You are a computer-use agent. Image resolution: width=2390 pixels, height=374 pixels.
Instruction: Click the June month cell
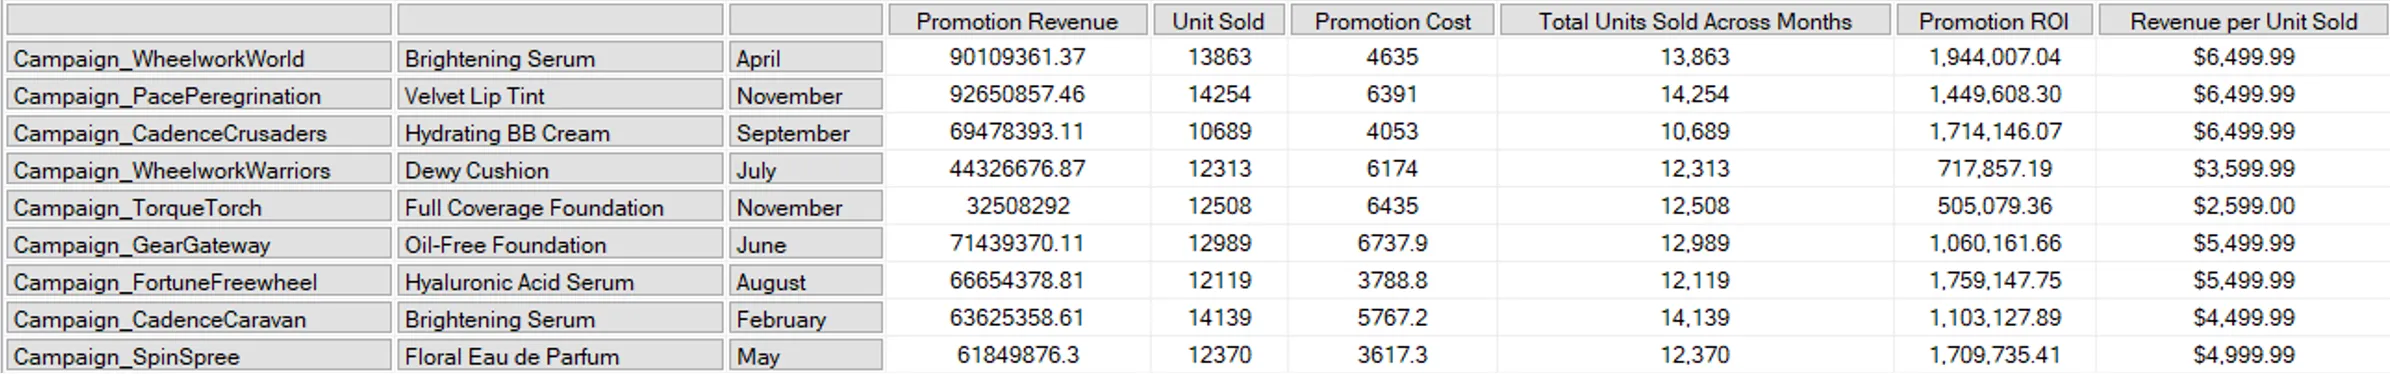click(806, 244)
